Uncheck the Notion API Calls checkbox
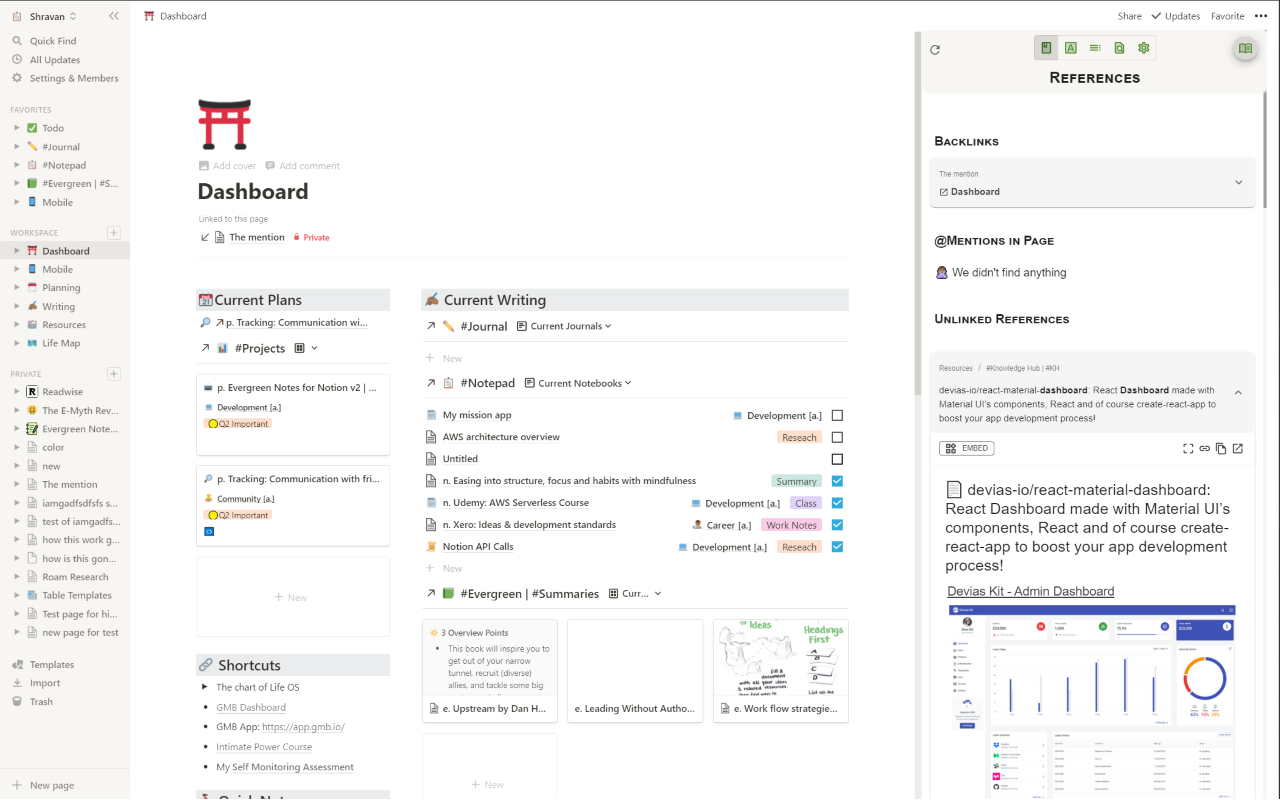1280x800 pixels. [x=838, y=547]
